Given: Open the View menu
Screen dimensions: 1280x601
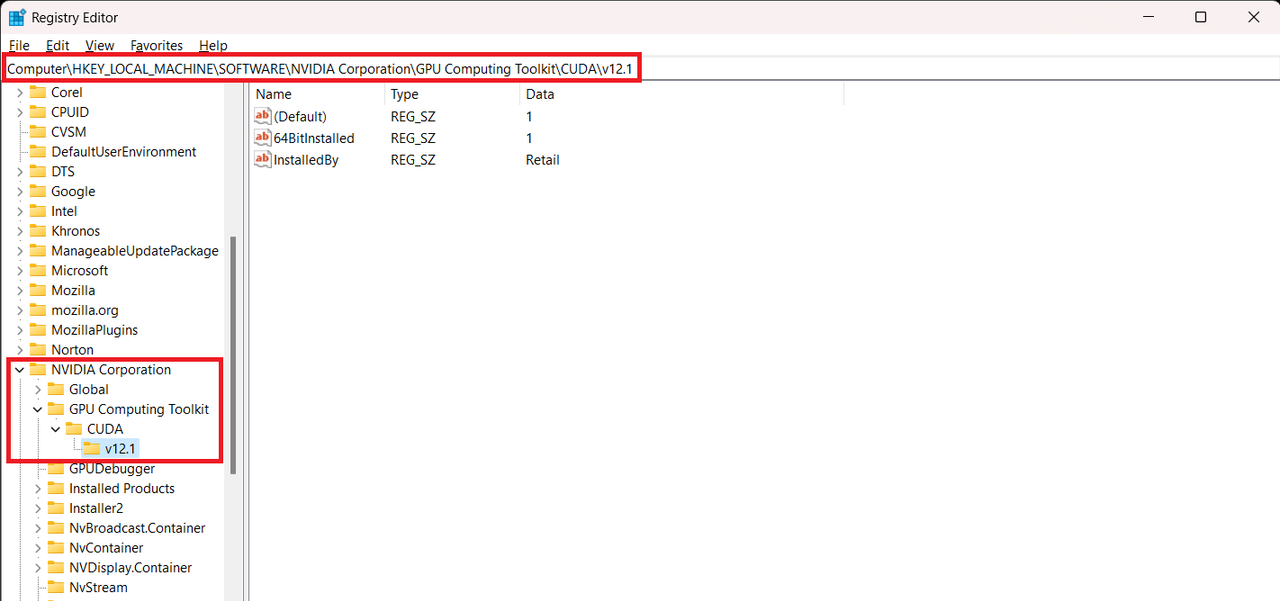Looking at the screenshot, I should (100, 45).
